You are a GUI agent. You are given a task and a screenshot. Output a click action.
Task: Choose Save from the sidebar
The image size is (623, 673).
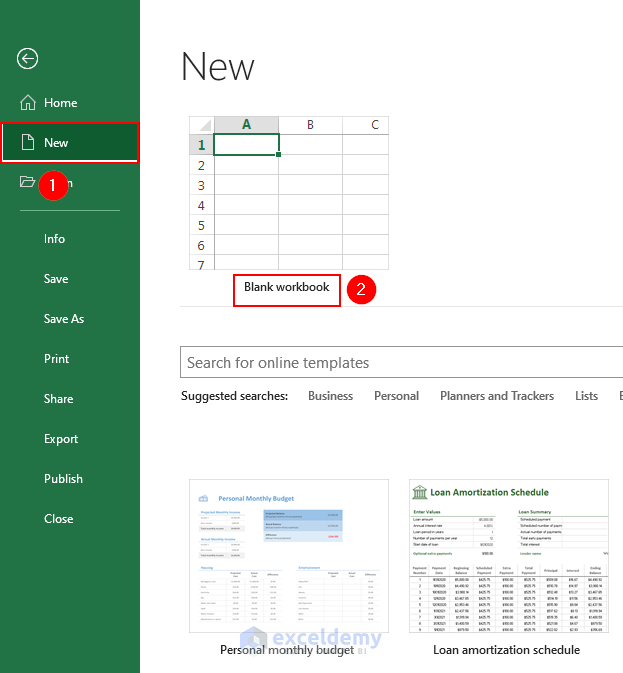pyautogui.click(x=56, y=279)
